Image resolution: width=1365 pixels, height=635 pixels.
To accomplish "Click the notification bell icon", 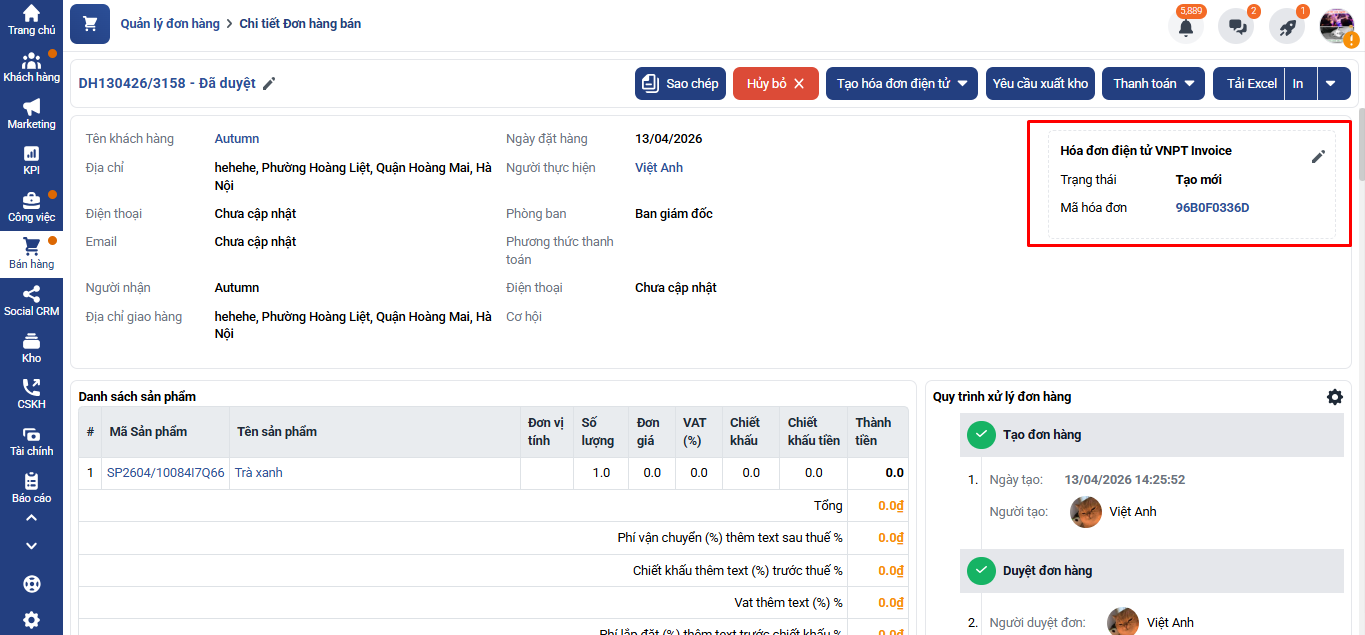I will click(1186, 27).
